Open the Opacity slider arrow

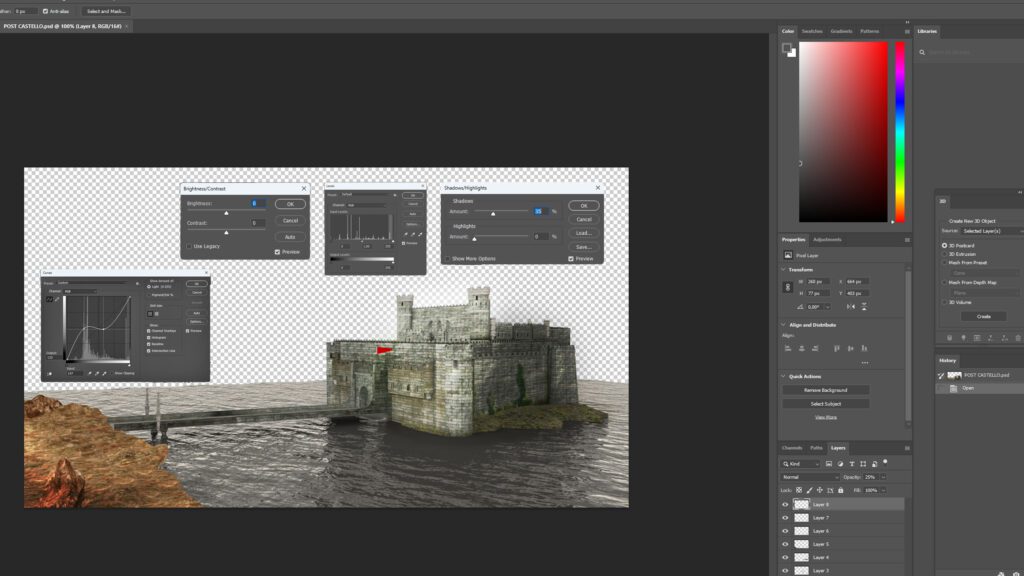[x=884, y=477]
